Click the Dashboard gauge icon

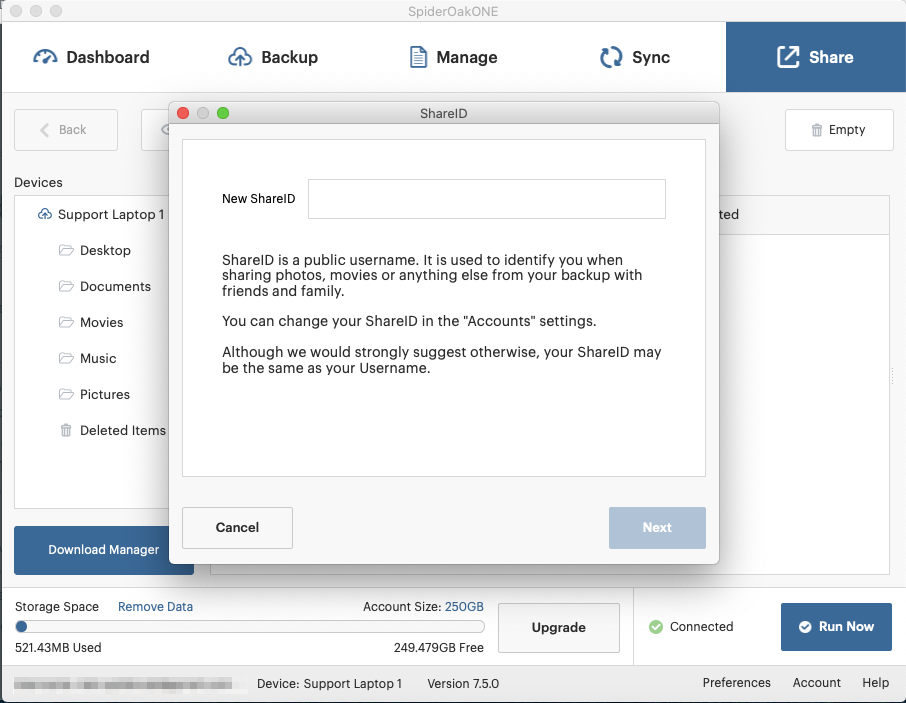point(46,57)
